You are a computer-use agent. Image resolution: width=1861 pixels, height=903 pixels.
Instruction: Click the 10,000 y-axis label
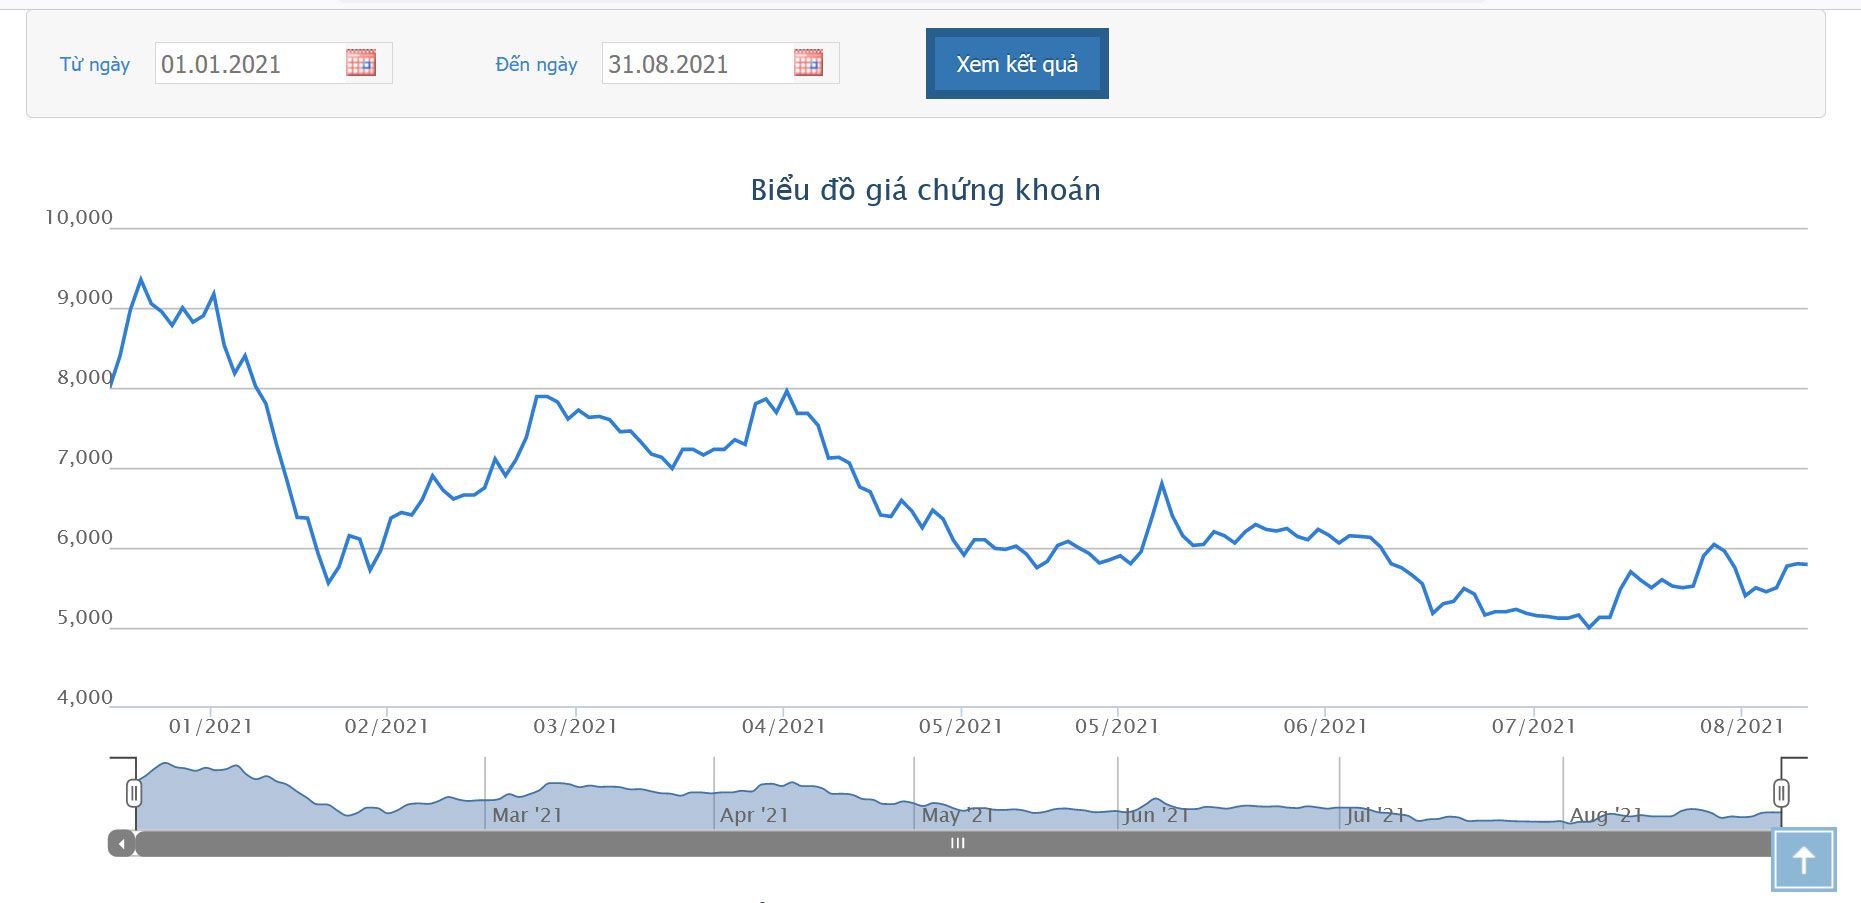(78, 217)
